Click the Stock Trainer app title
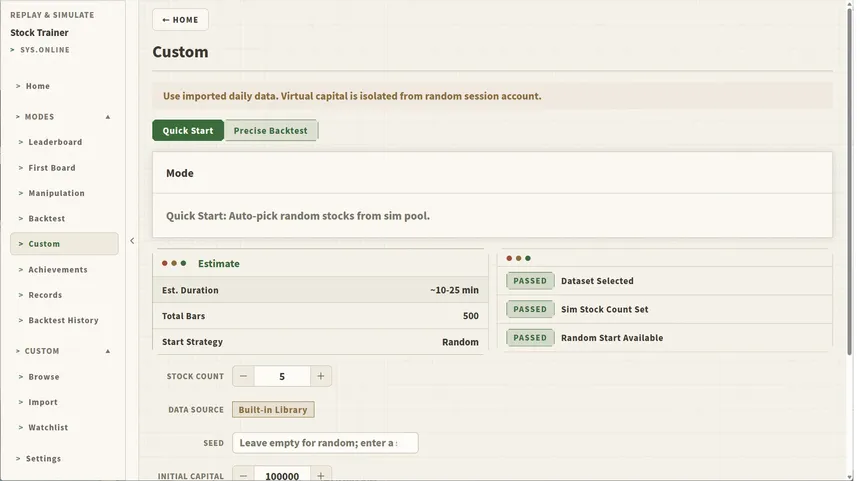Viewport: 860px width, 481px height. (x=39, y=32)
